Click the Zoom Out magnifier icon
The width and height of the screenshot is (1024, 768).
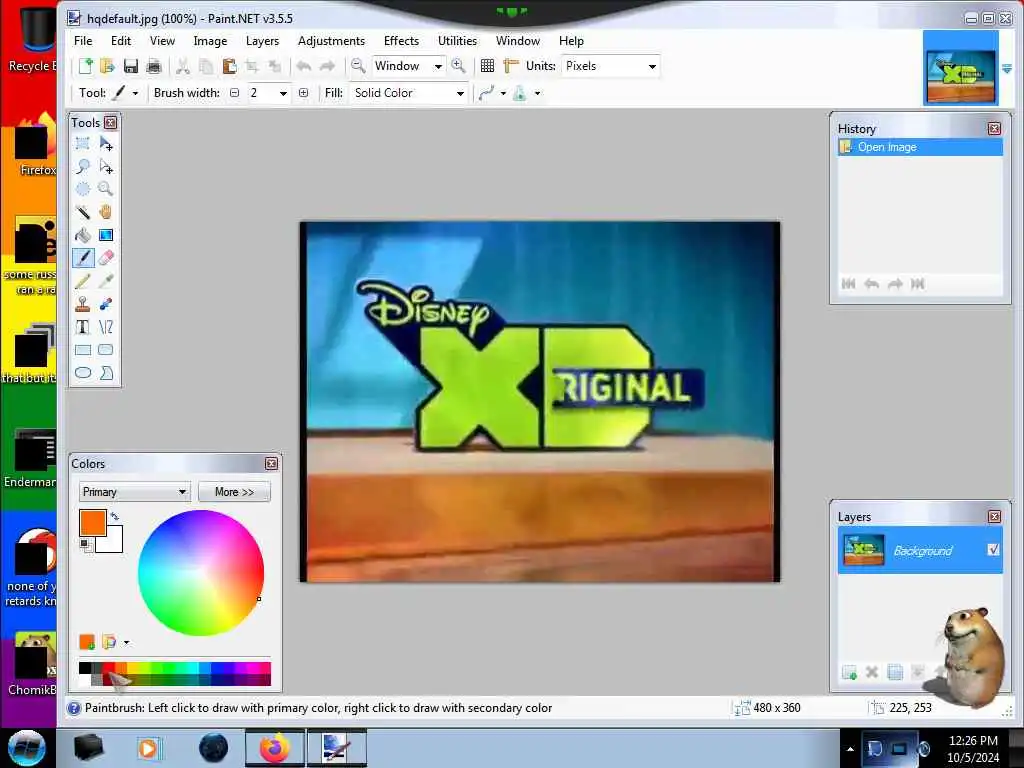358,66
